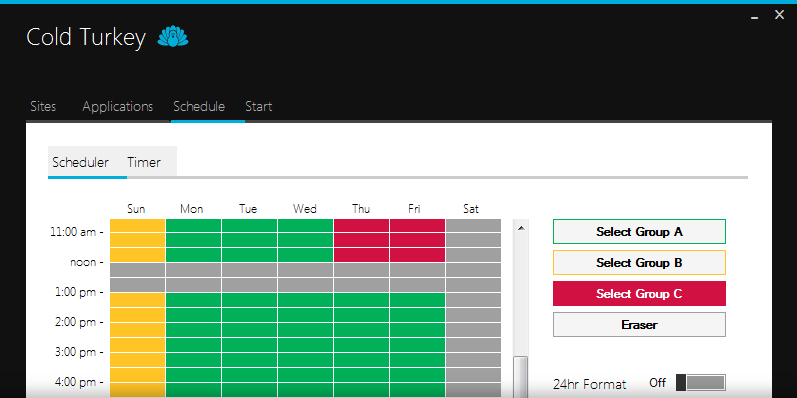Image resolution: width=797 pixels, height=398 pixels.
Task: Select the gray Saturday 2:00 pm schedule cell
Action: pyautogui.click(x=473, y=330)
